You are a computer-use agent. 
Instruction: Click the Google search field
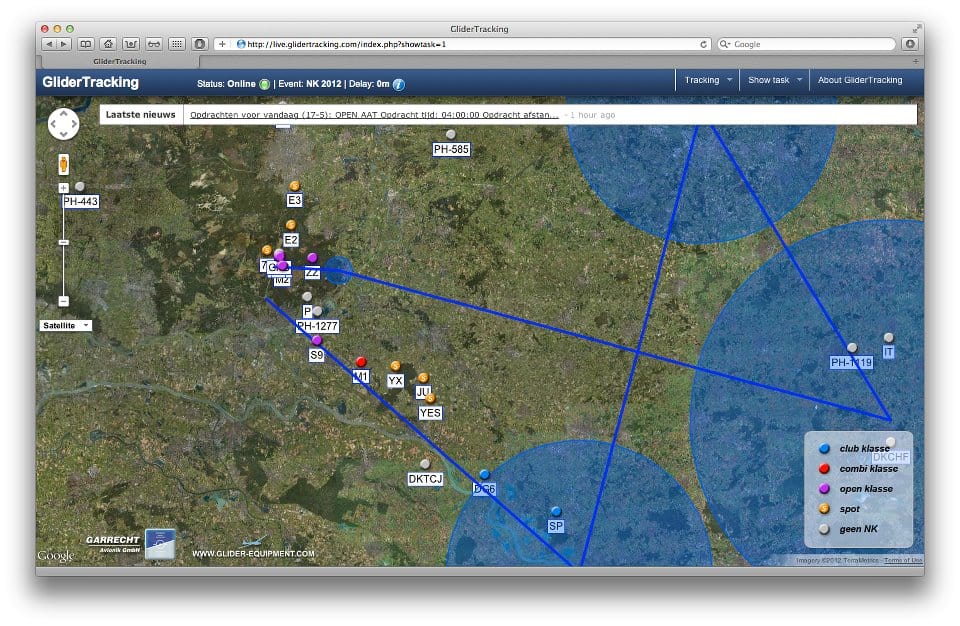807,44
